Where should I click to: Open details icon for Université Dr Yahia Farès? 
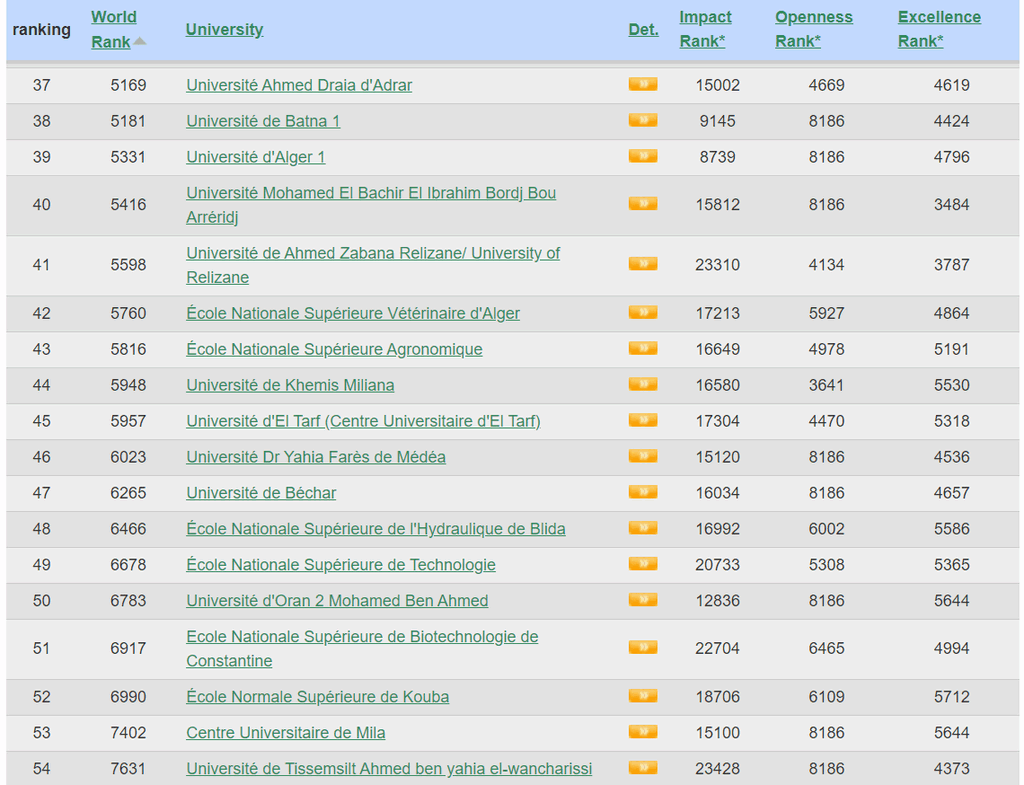[643, 456]
